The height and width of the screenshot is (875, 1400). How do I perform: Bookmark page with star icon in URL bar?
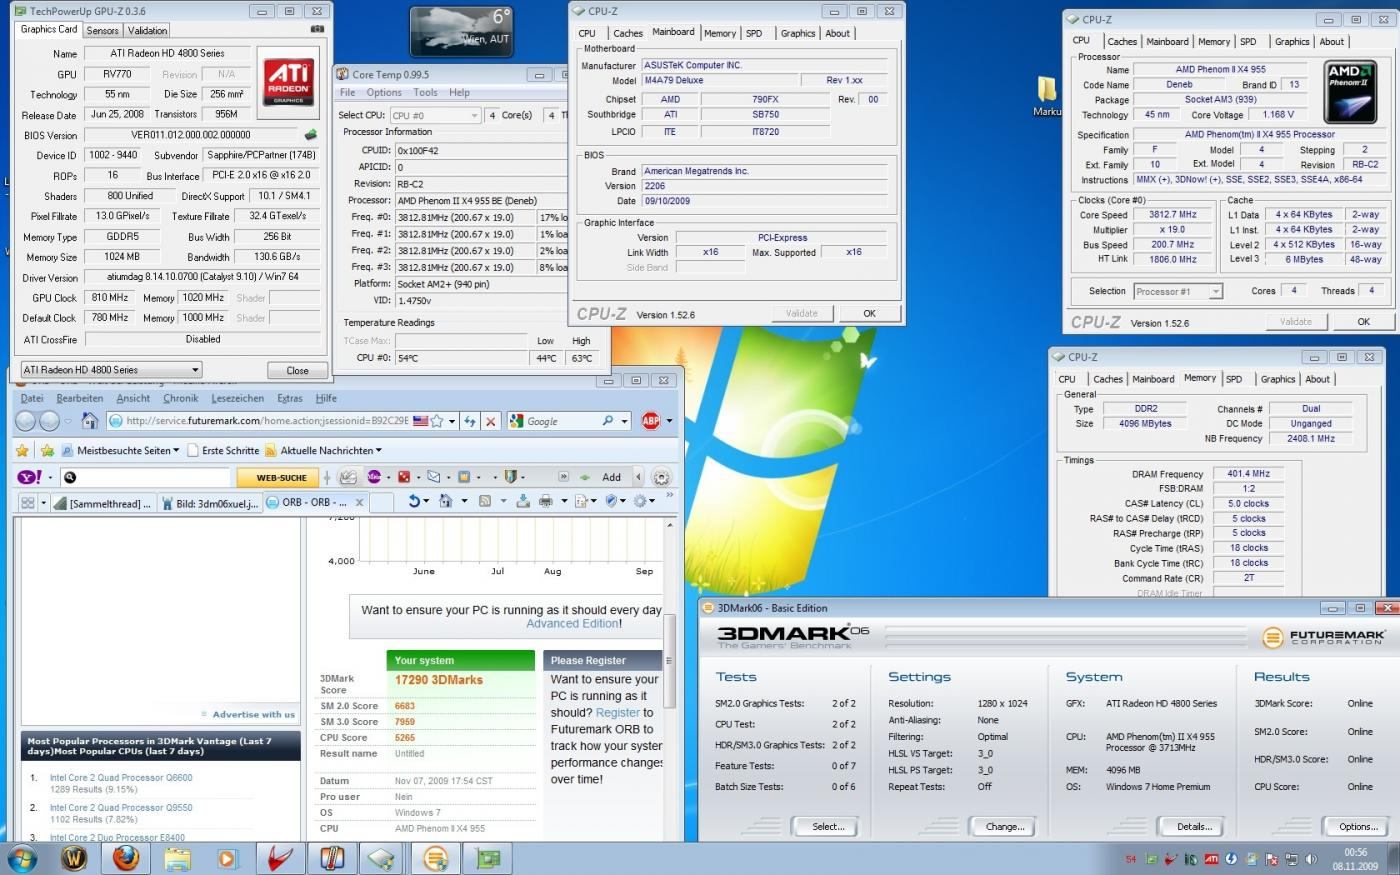[x=436, y=421]
